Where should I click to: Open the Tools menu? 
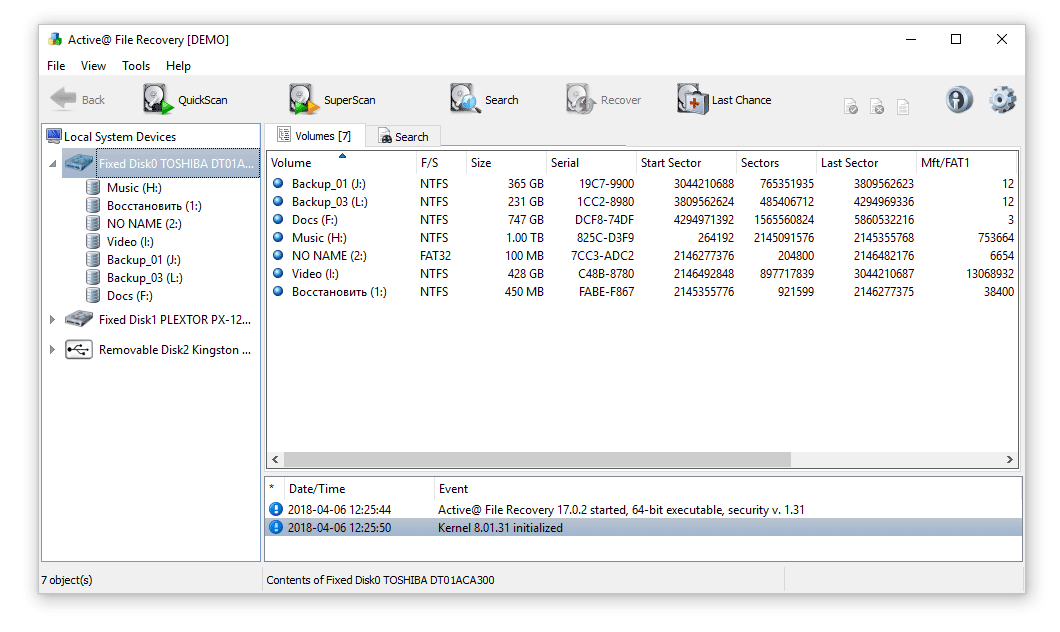coord(136,66)
